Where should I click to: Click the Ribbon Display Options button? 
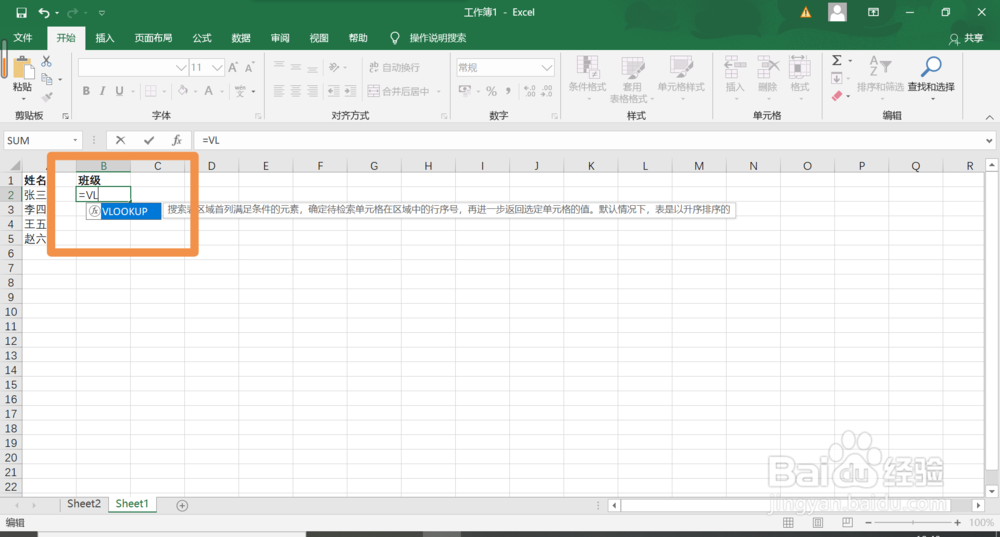pos(873,12)
